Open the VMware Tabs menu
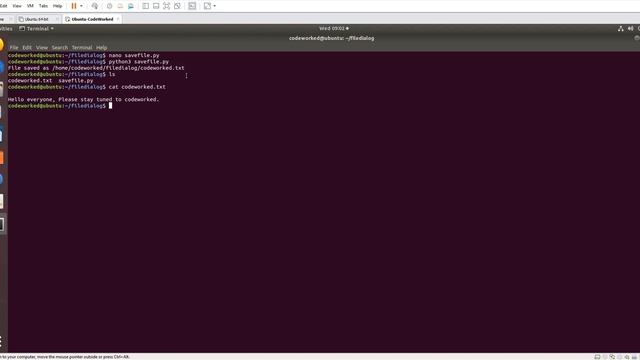This screenshot has width=640, height=360. (43, 6)
